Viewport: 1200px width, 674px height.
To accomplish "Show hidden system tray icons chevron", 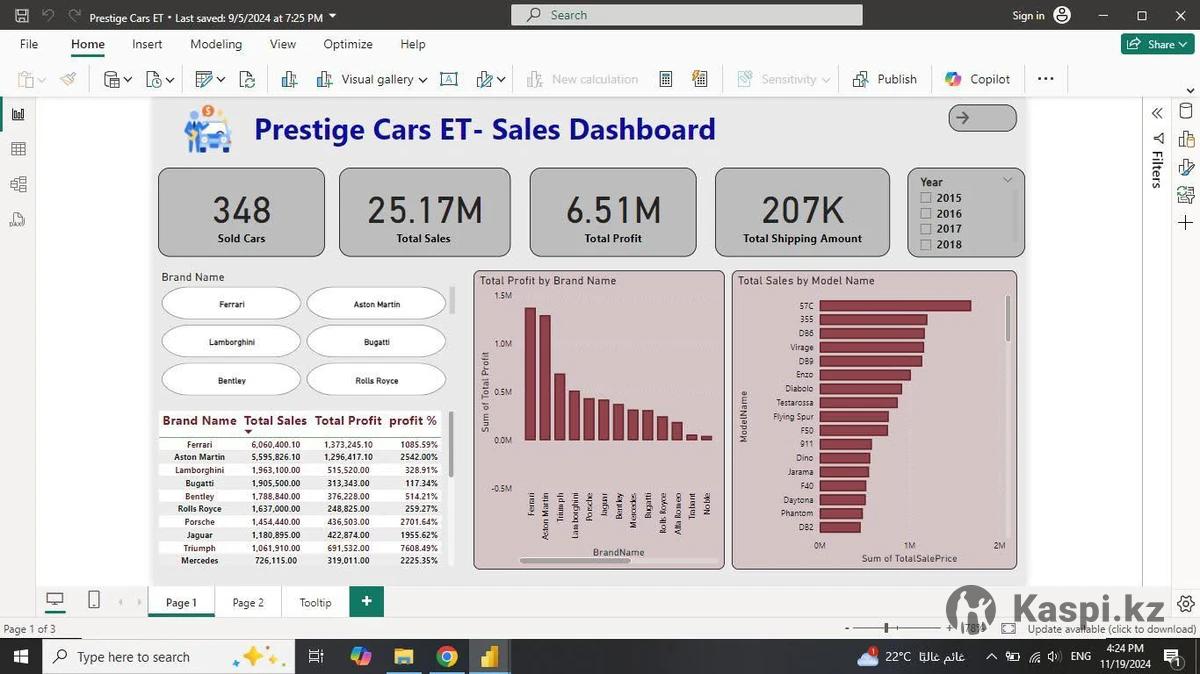I will (992, 657).
